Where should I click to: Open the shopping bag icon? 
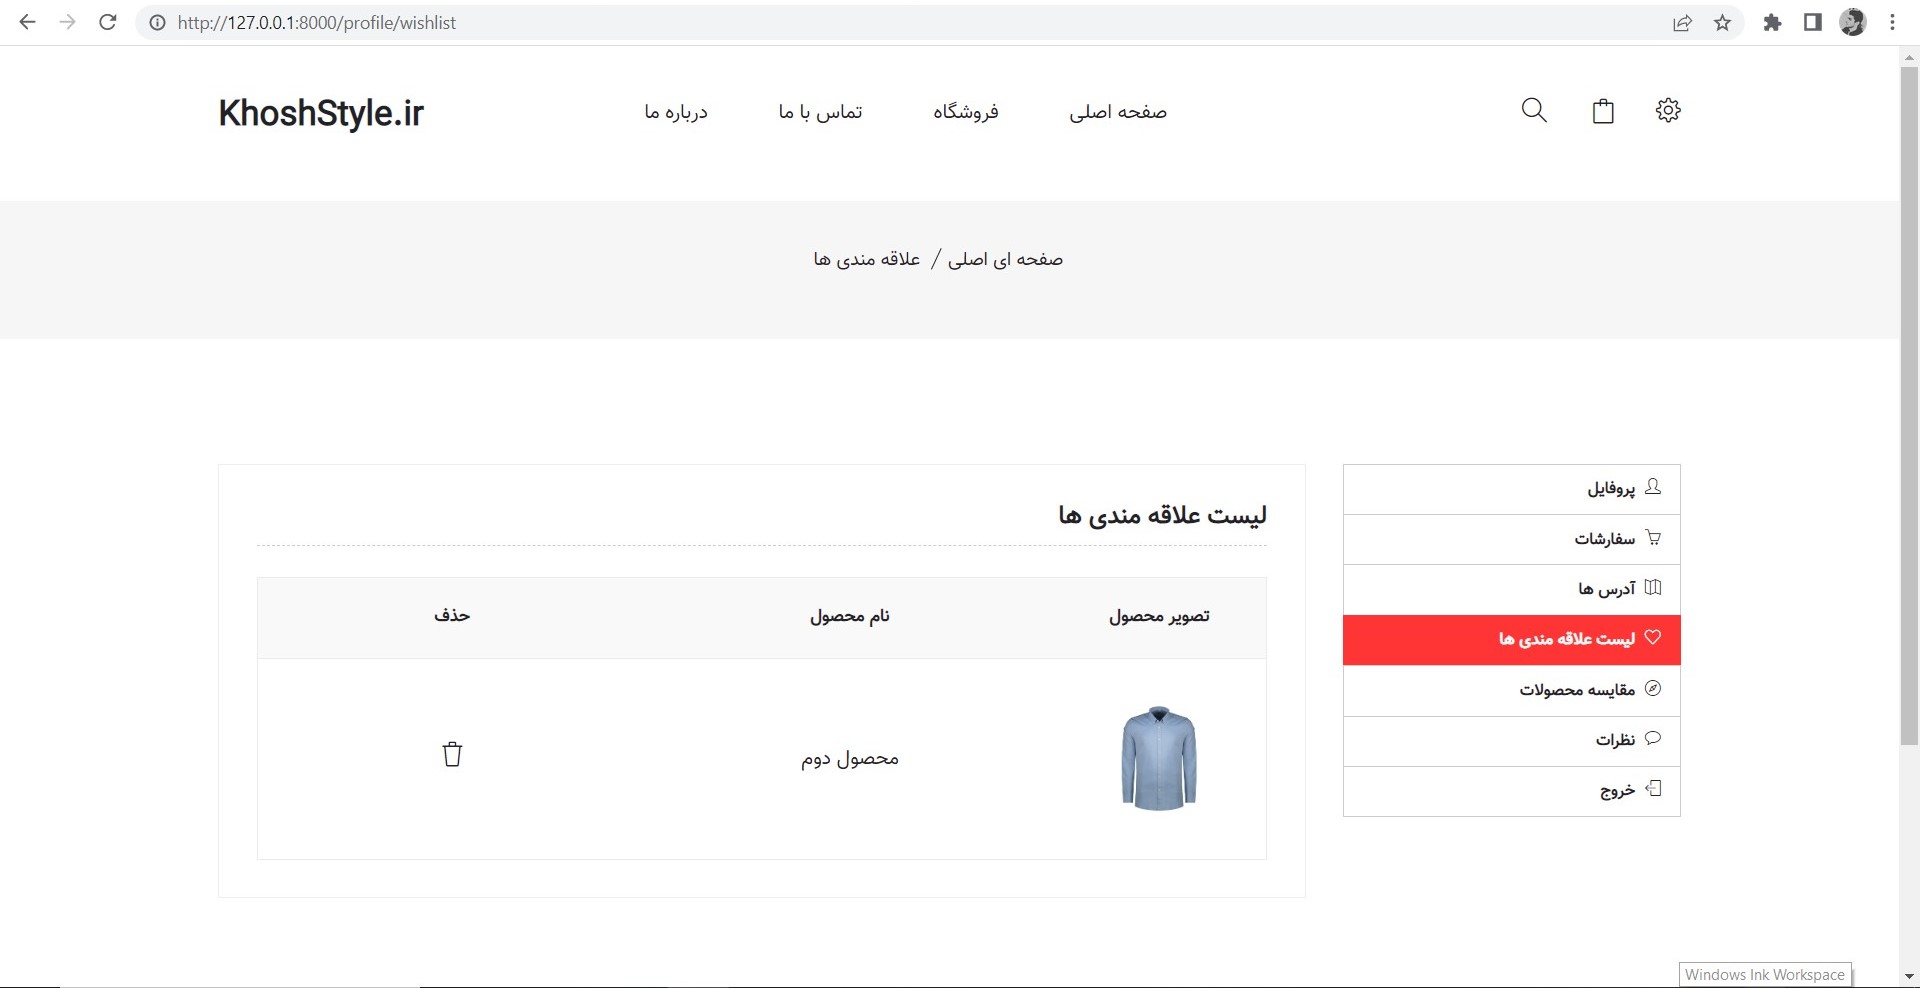[x=1602, y=110]
